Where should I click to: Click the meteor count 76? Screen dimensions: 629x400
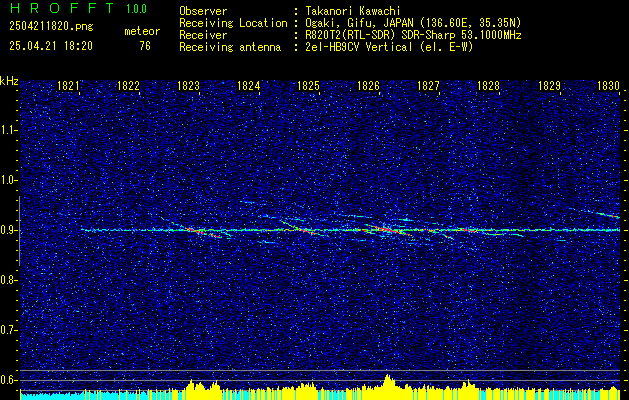pos(145,46)
